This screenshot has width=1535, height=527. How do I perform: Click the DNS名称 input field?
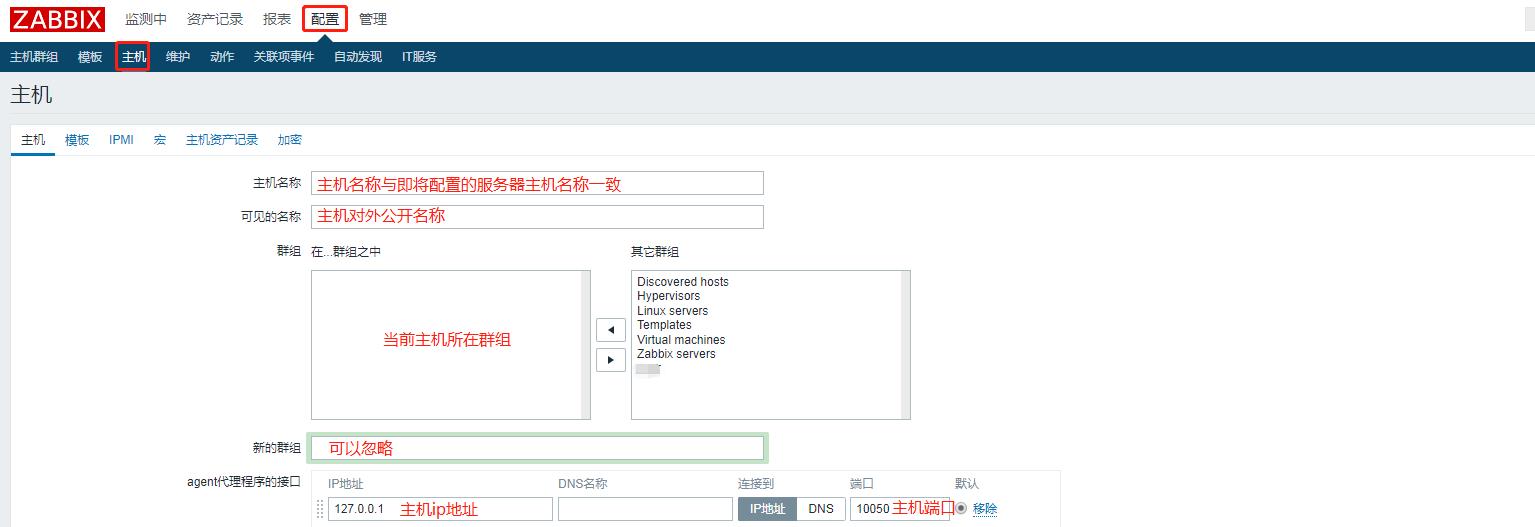(645, 509)
